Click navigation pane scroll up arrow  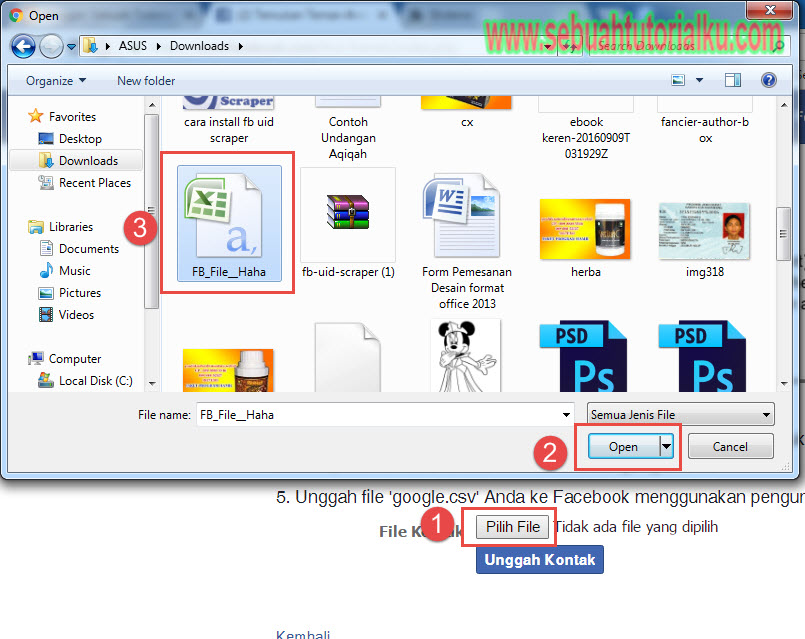(x=152, y=105)
